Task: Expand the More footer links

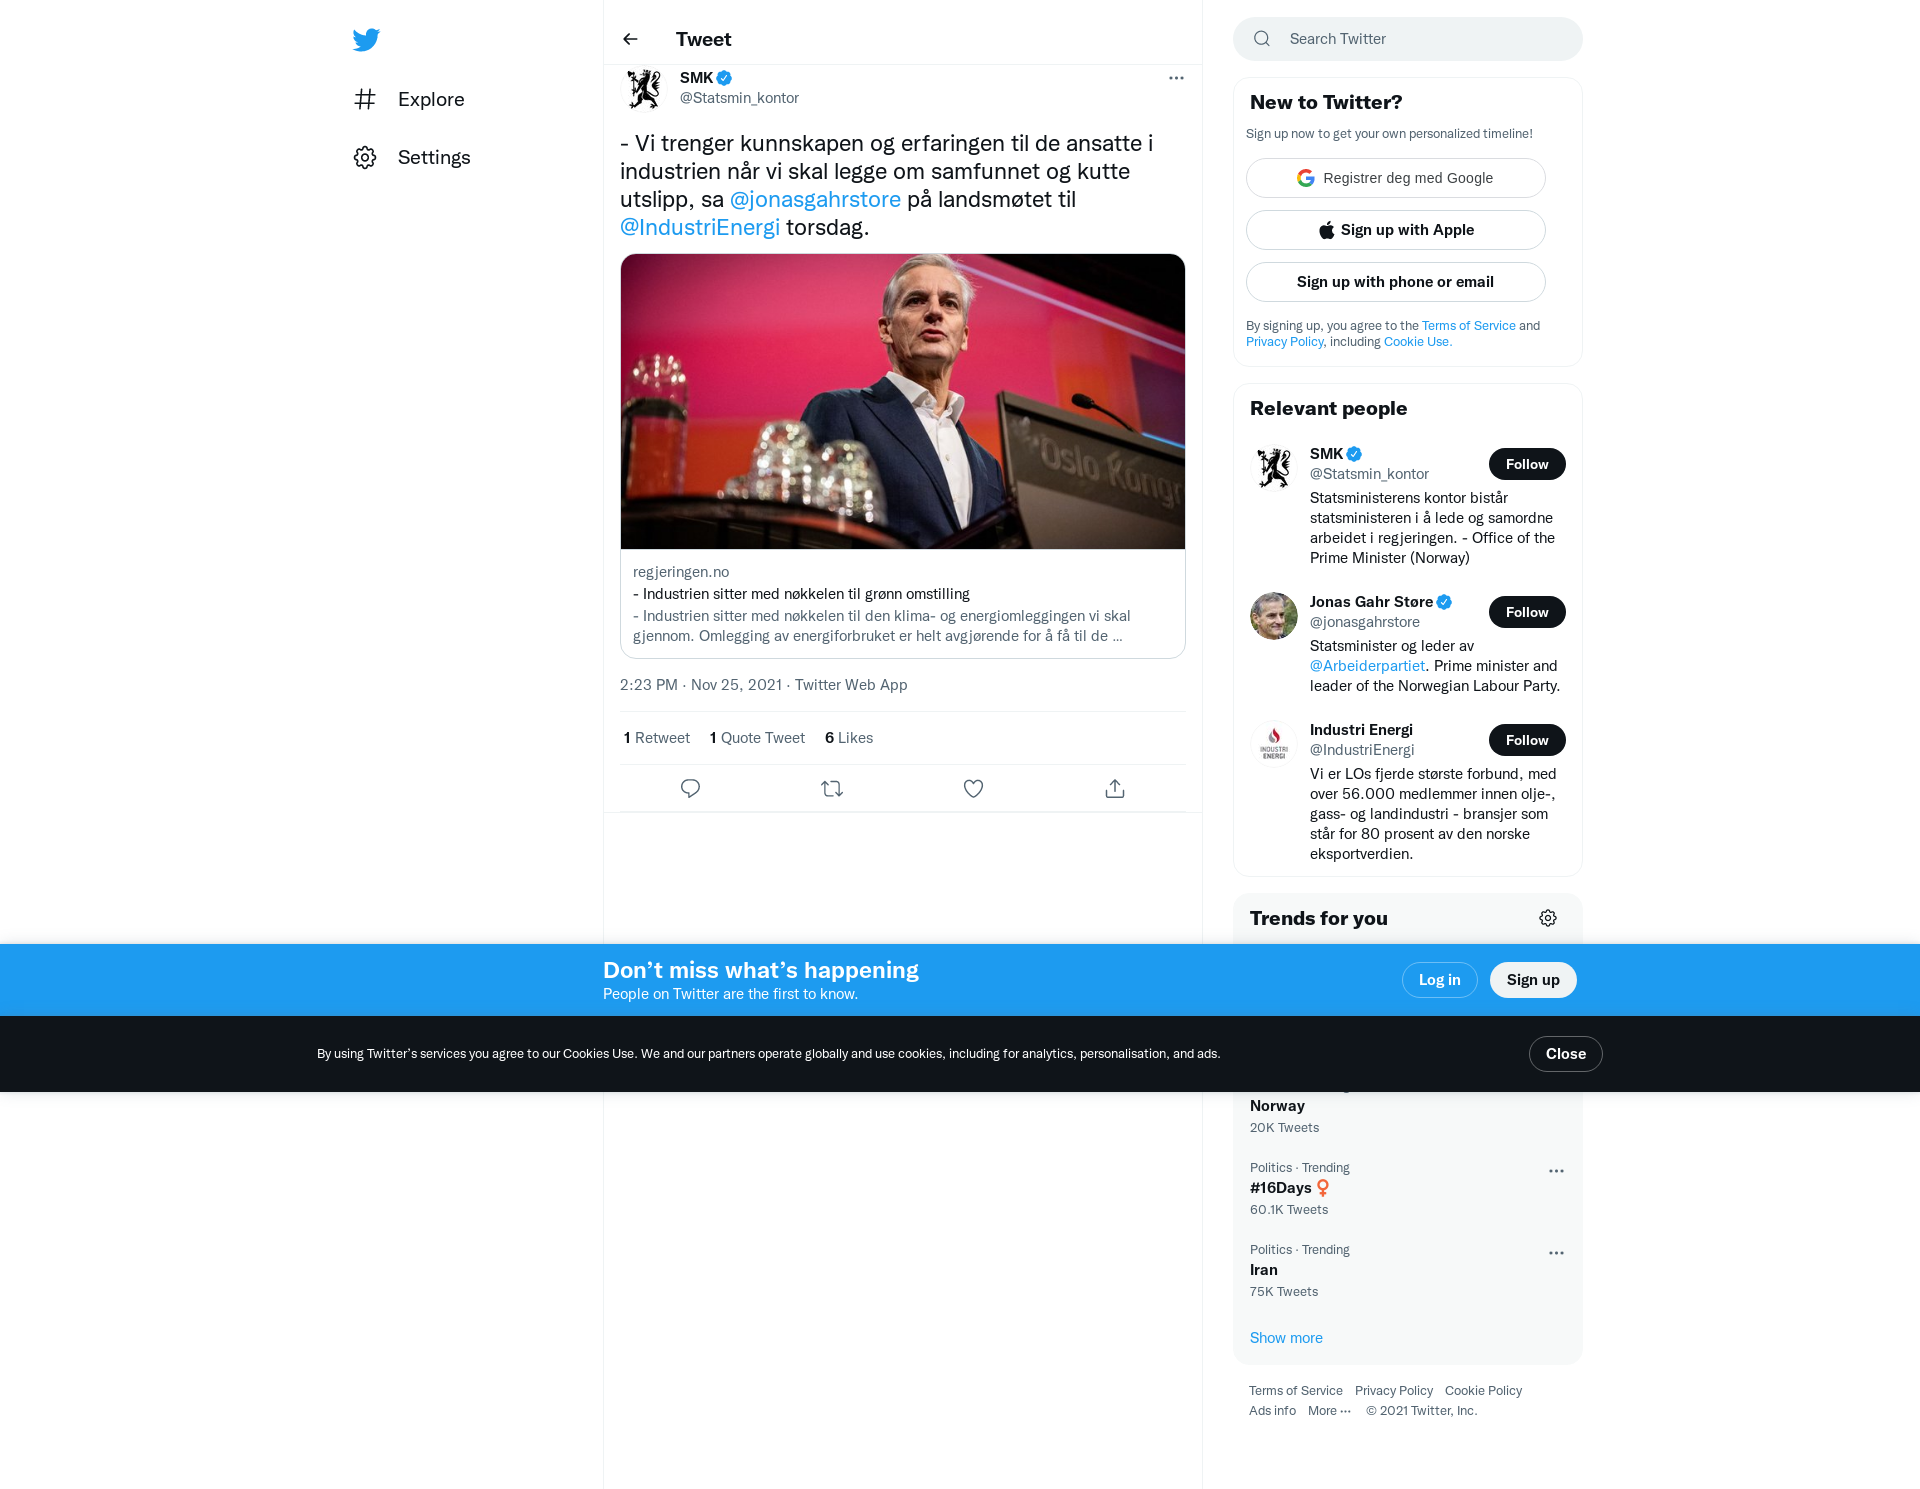Action: pyautogui.click(x=1329, y=1411)
